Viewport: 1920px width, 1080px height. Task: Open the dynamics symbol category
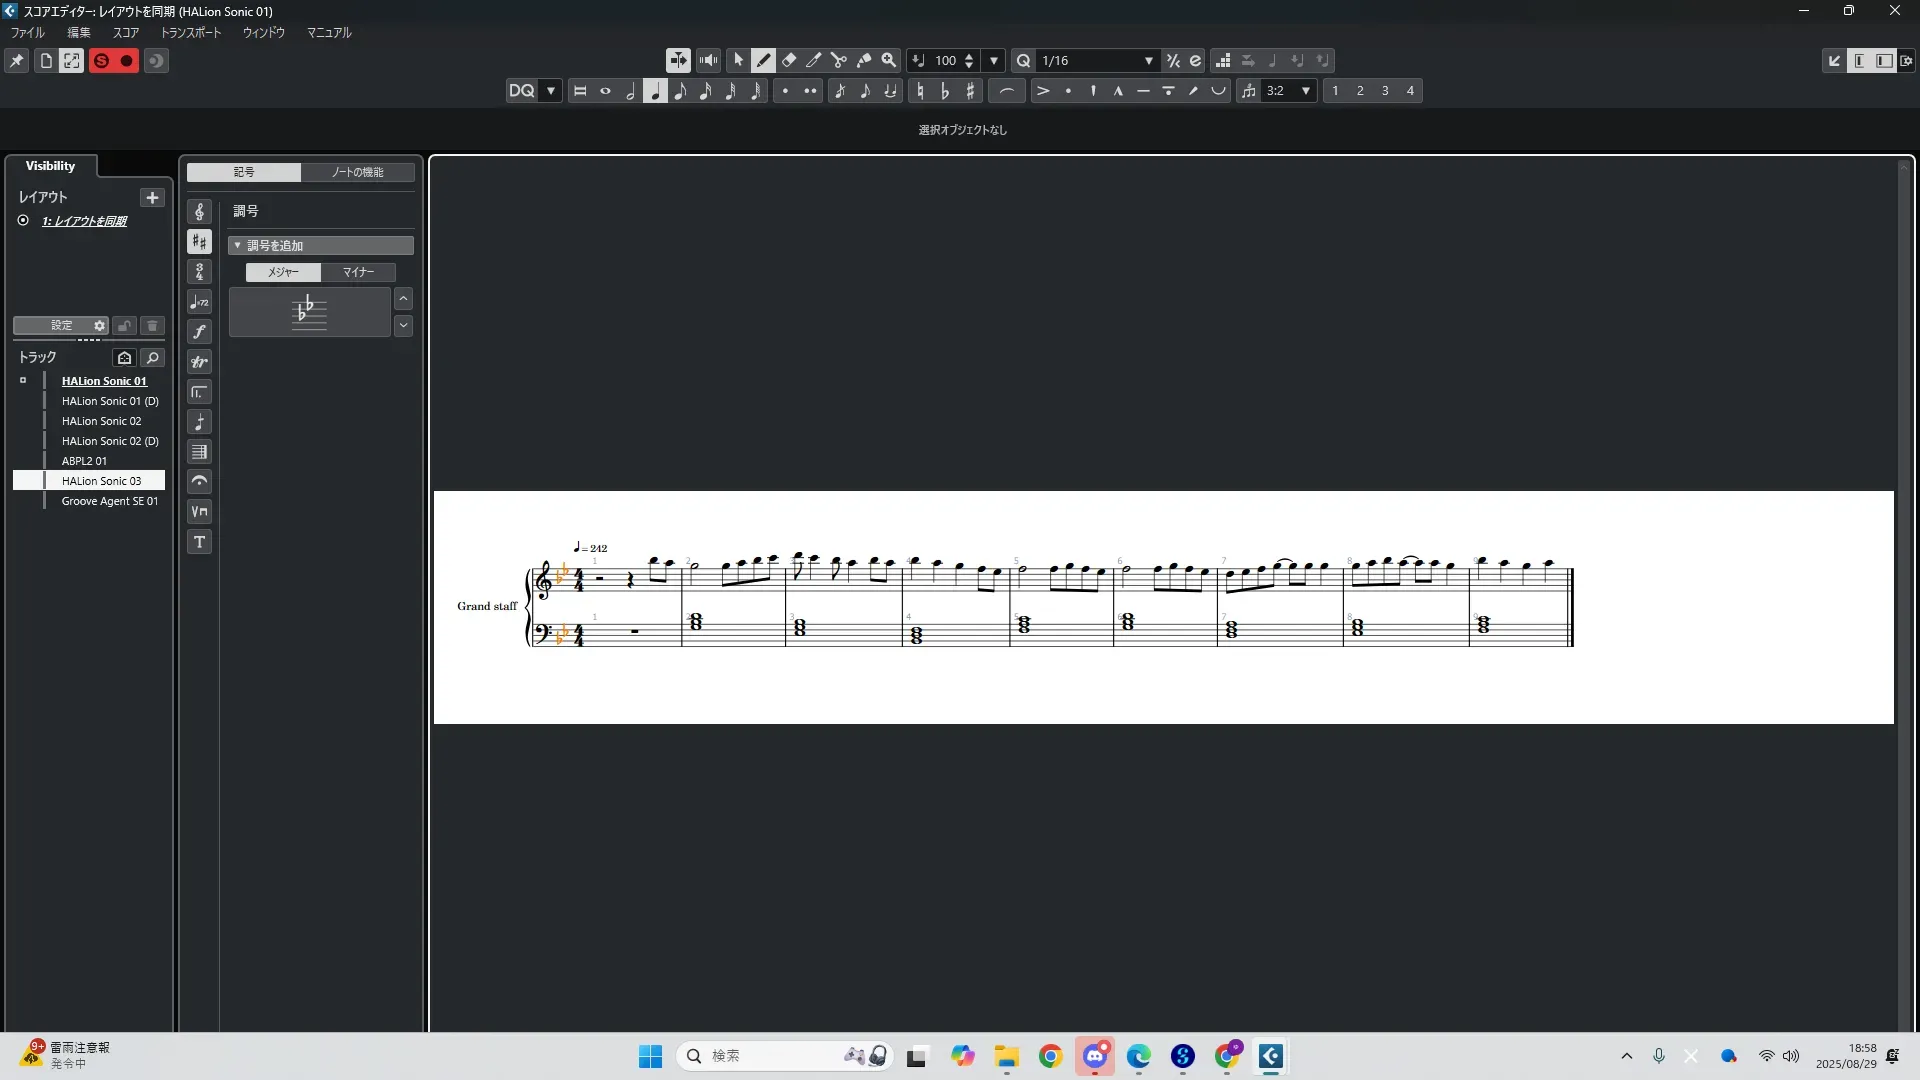coord(199,332)
